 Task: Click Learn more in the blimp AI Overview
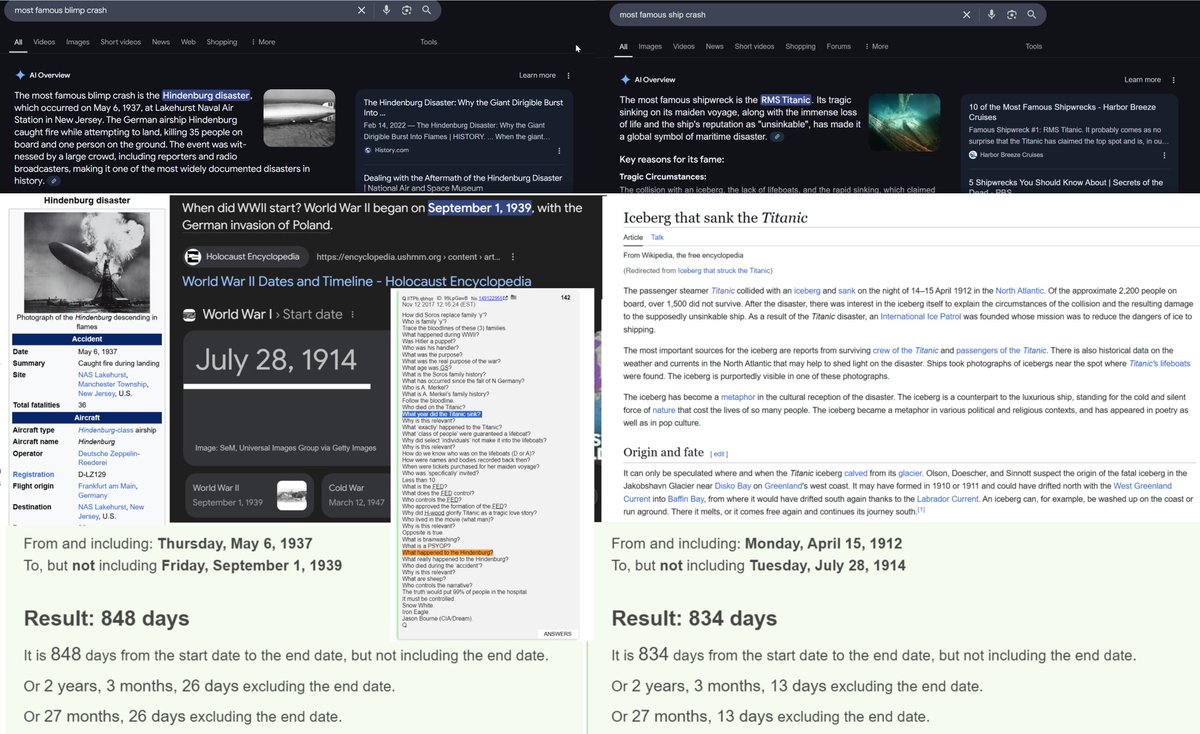tap(537, 75)
